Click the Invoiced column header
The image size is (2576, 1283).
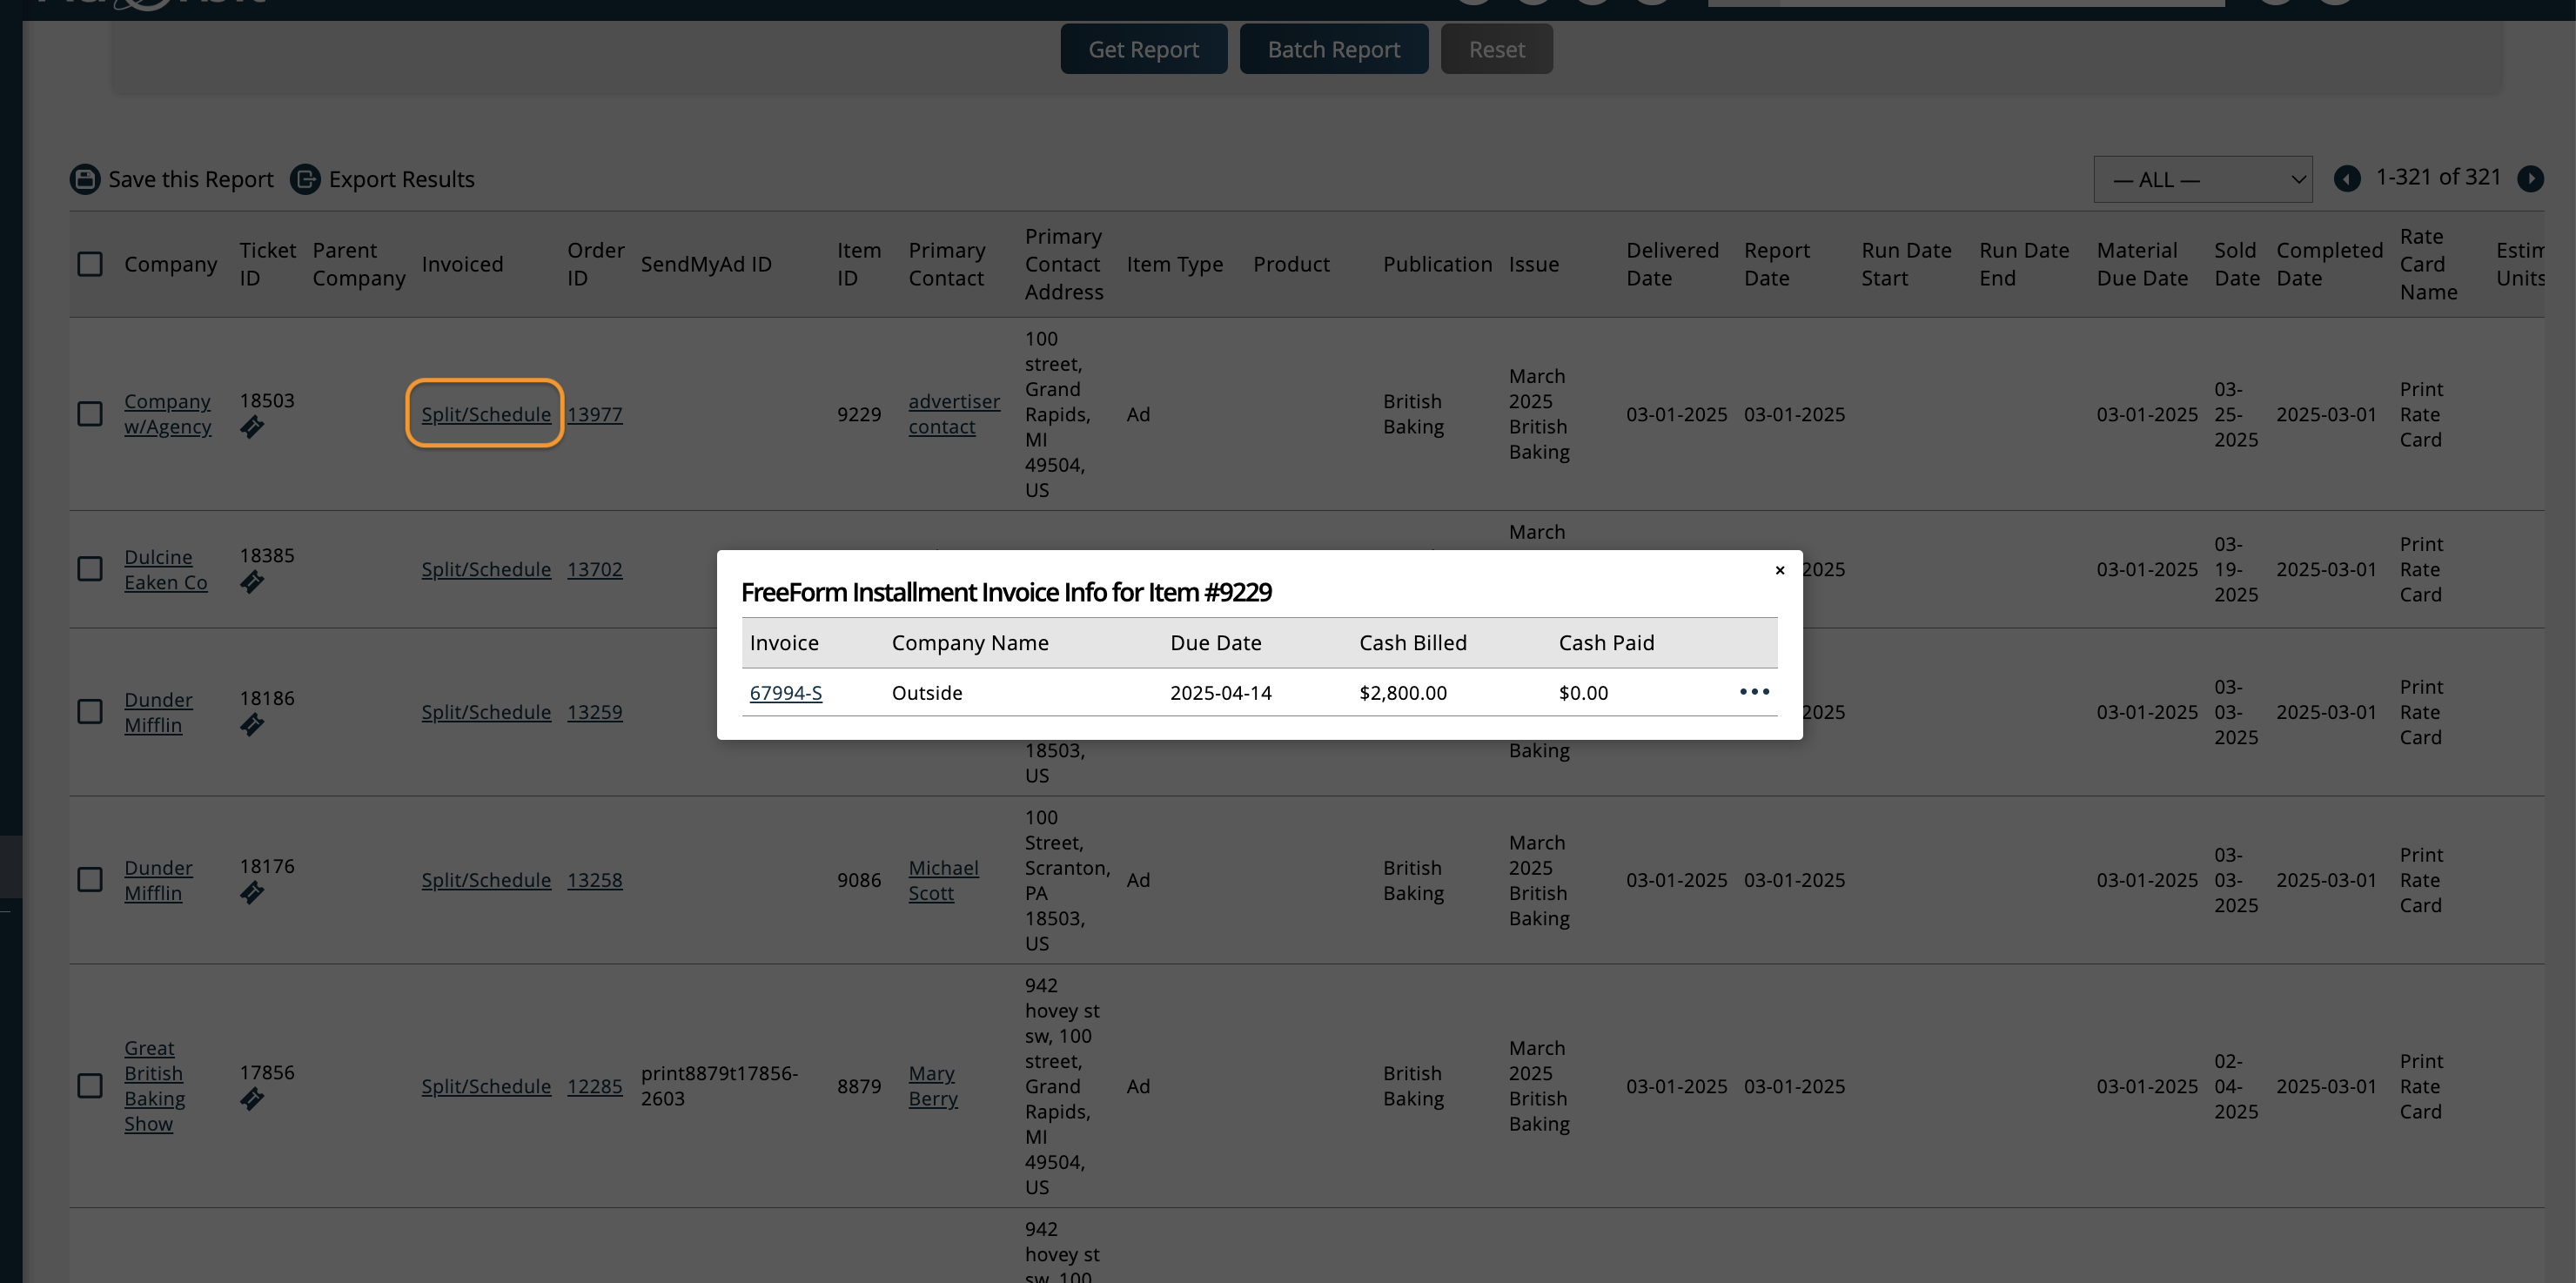pos(462,264)
